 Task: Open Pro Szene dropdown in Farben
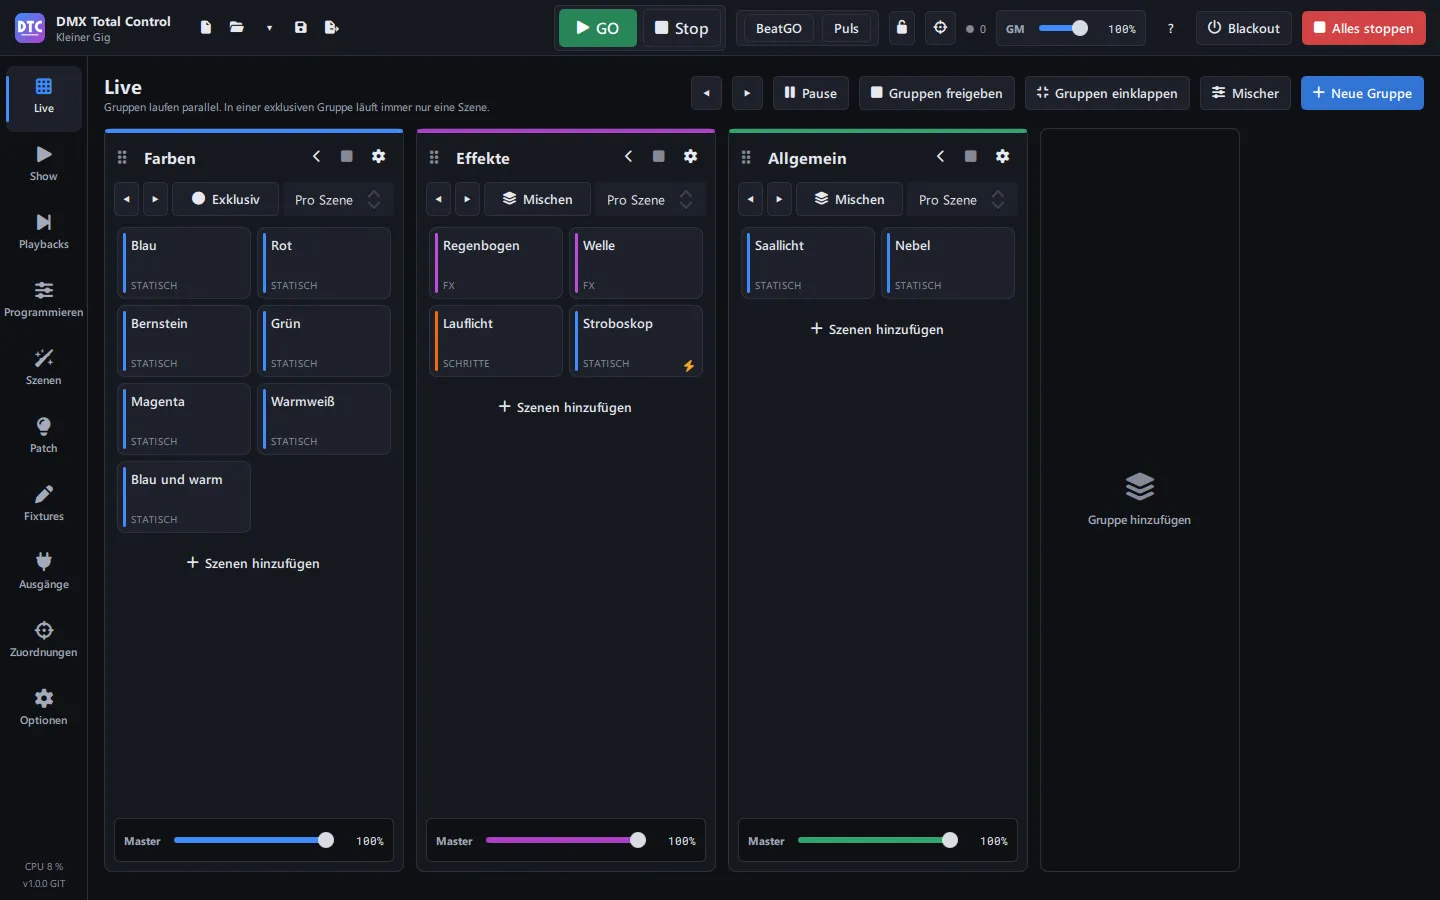(x=338, y=200)
